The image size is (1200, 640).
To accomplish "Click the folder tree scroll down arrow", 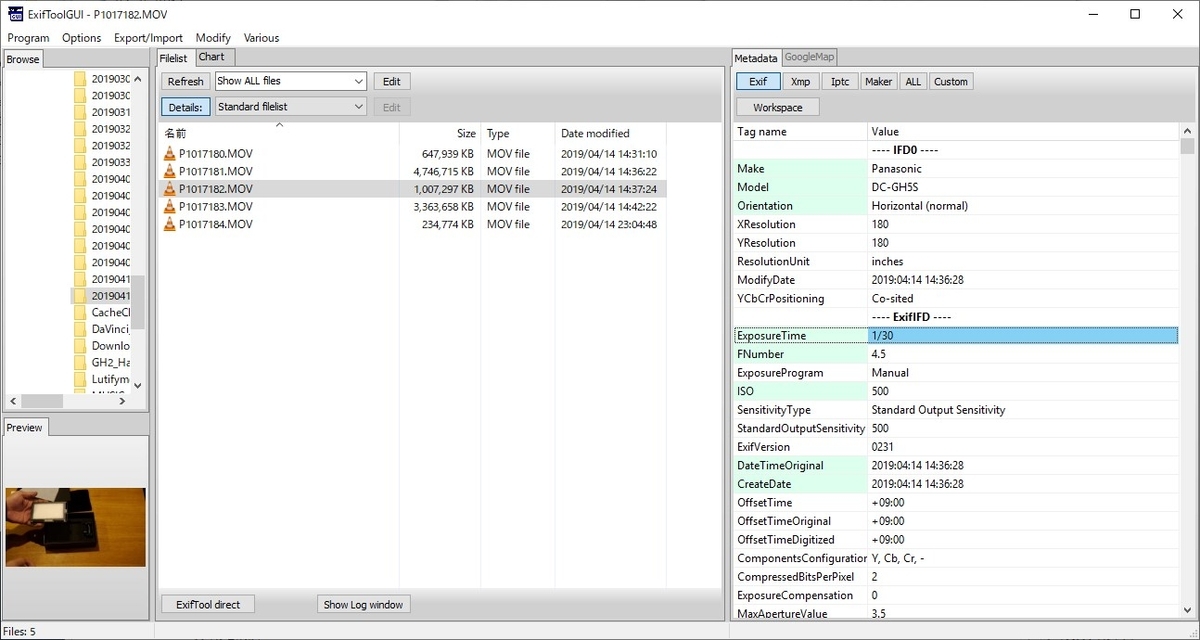I will [138, 385].
